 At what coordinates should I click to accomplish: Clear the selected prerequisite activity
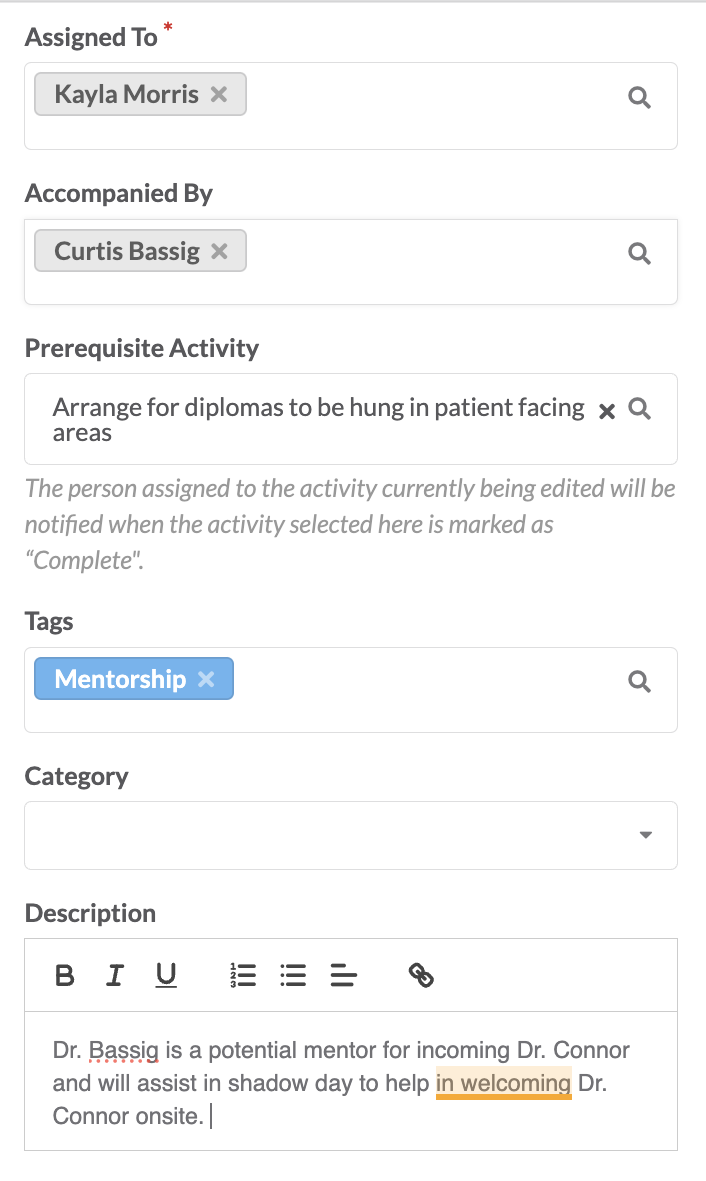tap(607, 411)
